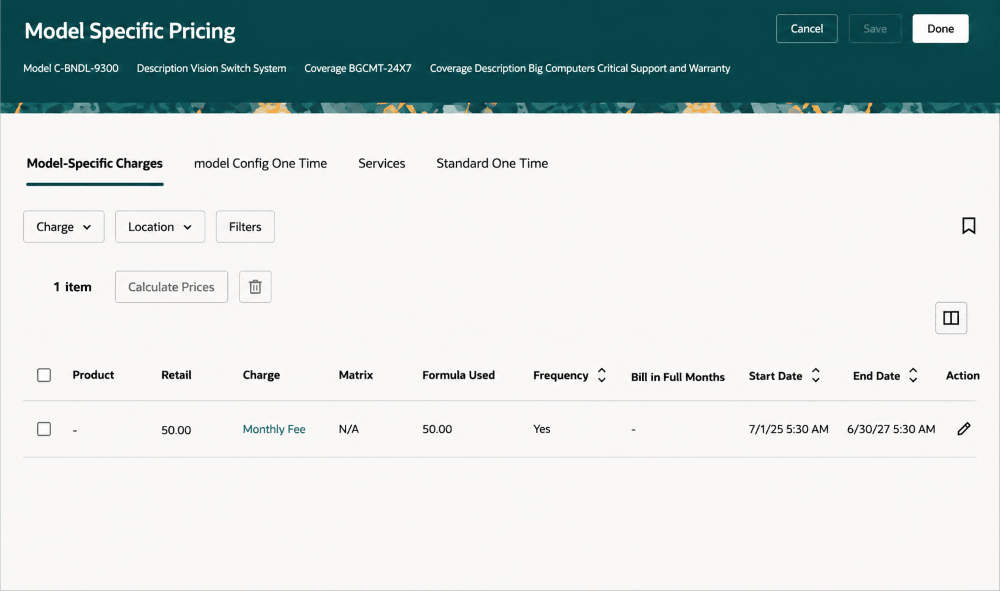Click the Retail value 50.00

coord(176,430)
